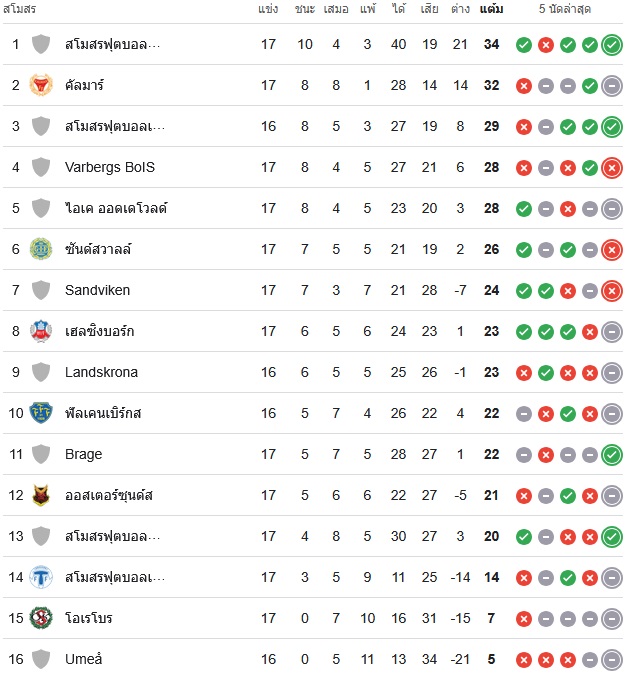Viewport: 631px width, 674px height.
Task: Click the row 14 light-blue club crest
Action: 41,577
